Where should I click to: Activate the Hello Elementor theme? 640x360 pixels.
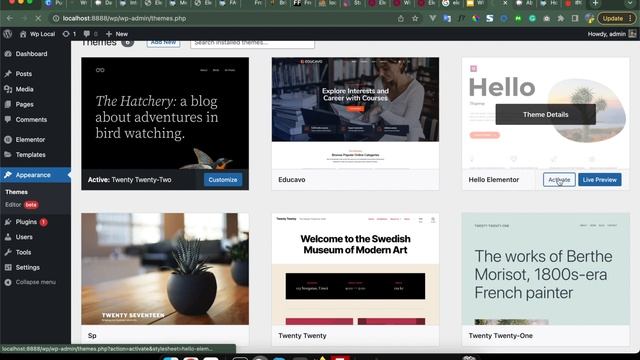tap(559, 180)
